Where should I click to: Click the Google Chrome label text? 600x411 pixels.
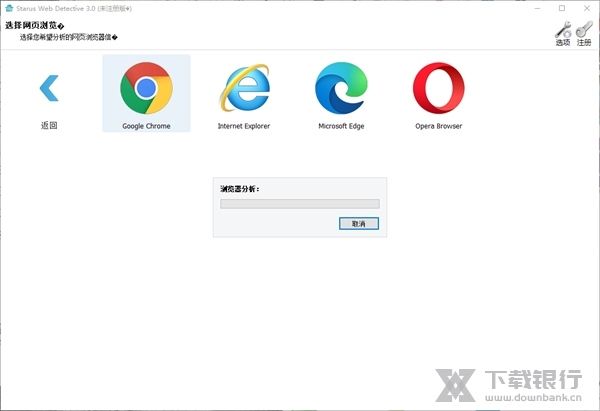[146, 126]
